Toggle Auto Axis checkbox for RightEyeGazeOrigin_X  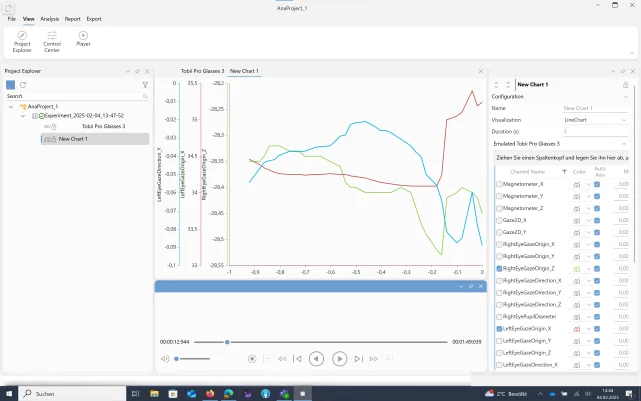(x=597, y=244)
